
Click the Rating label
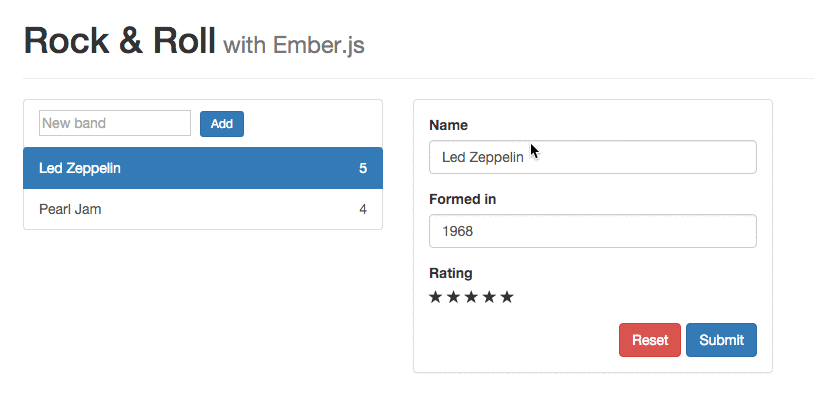(x=451, y=273)
